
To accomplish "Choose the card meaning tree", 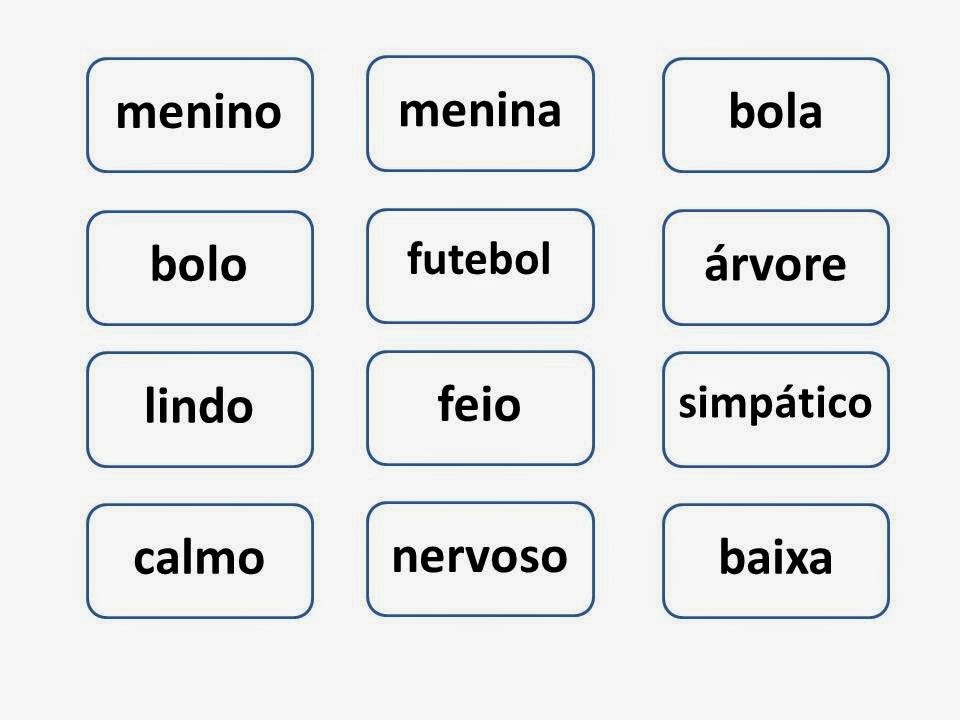I will tap(776, 267).
